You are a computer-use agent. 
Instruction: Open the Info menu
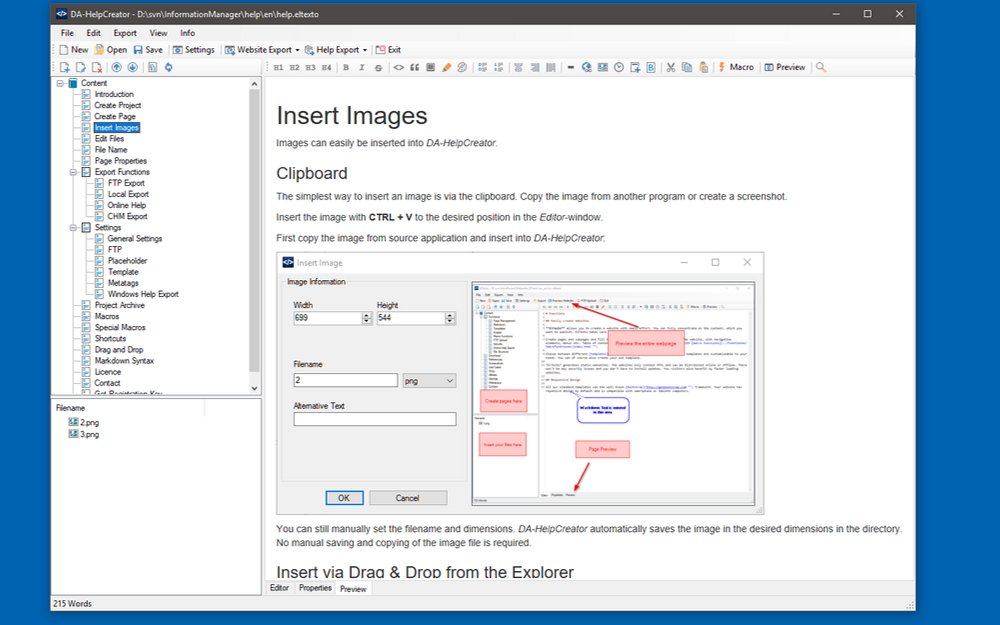[188, 33]
